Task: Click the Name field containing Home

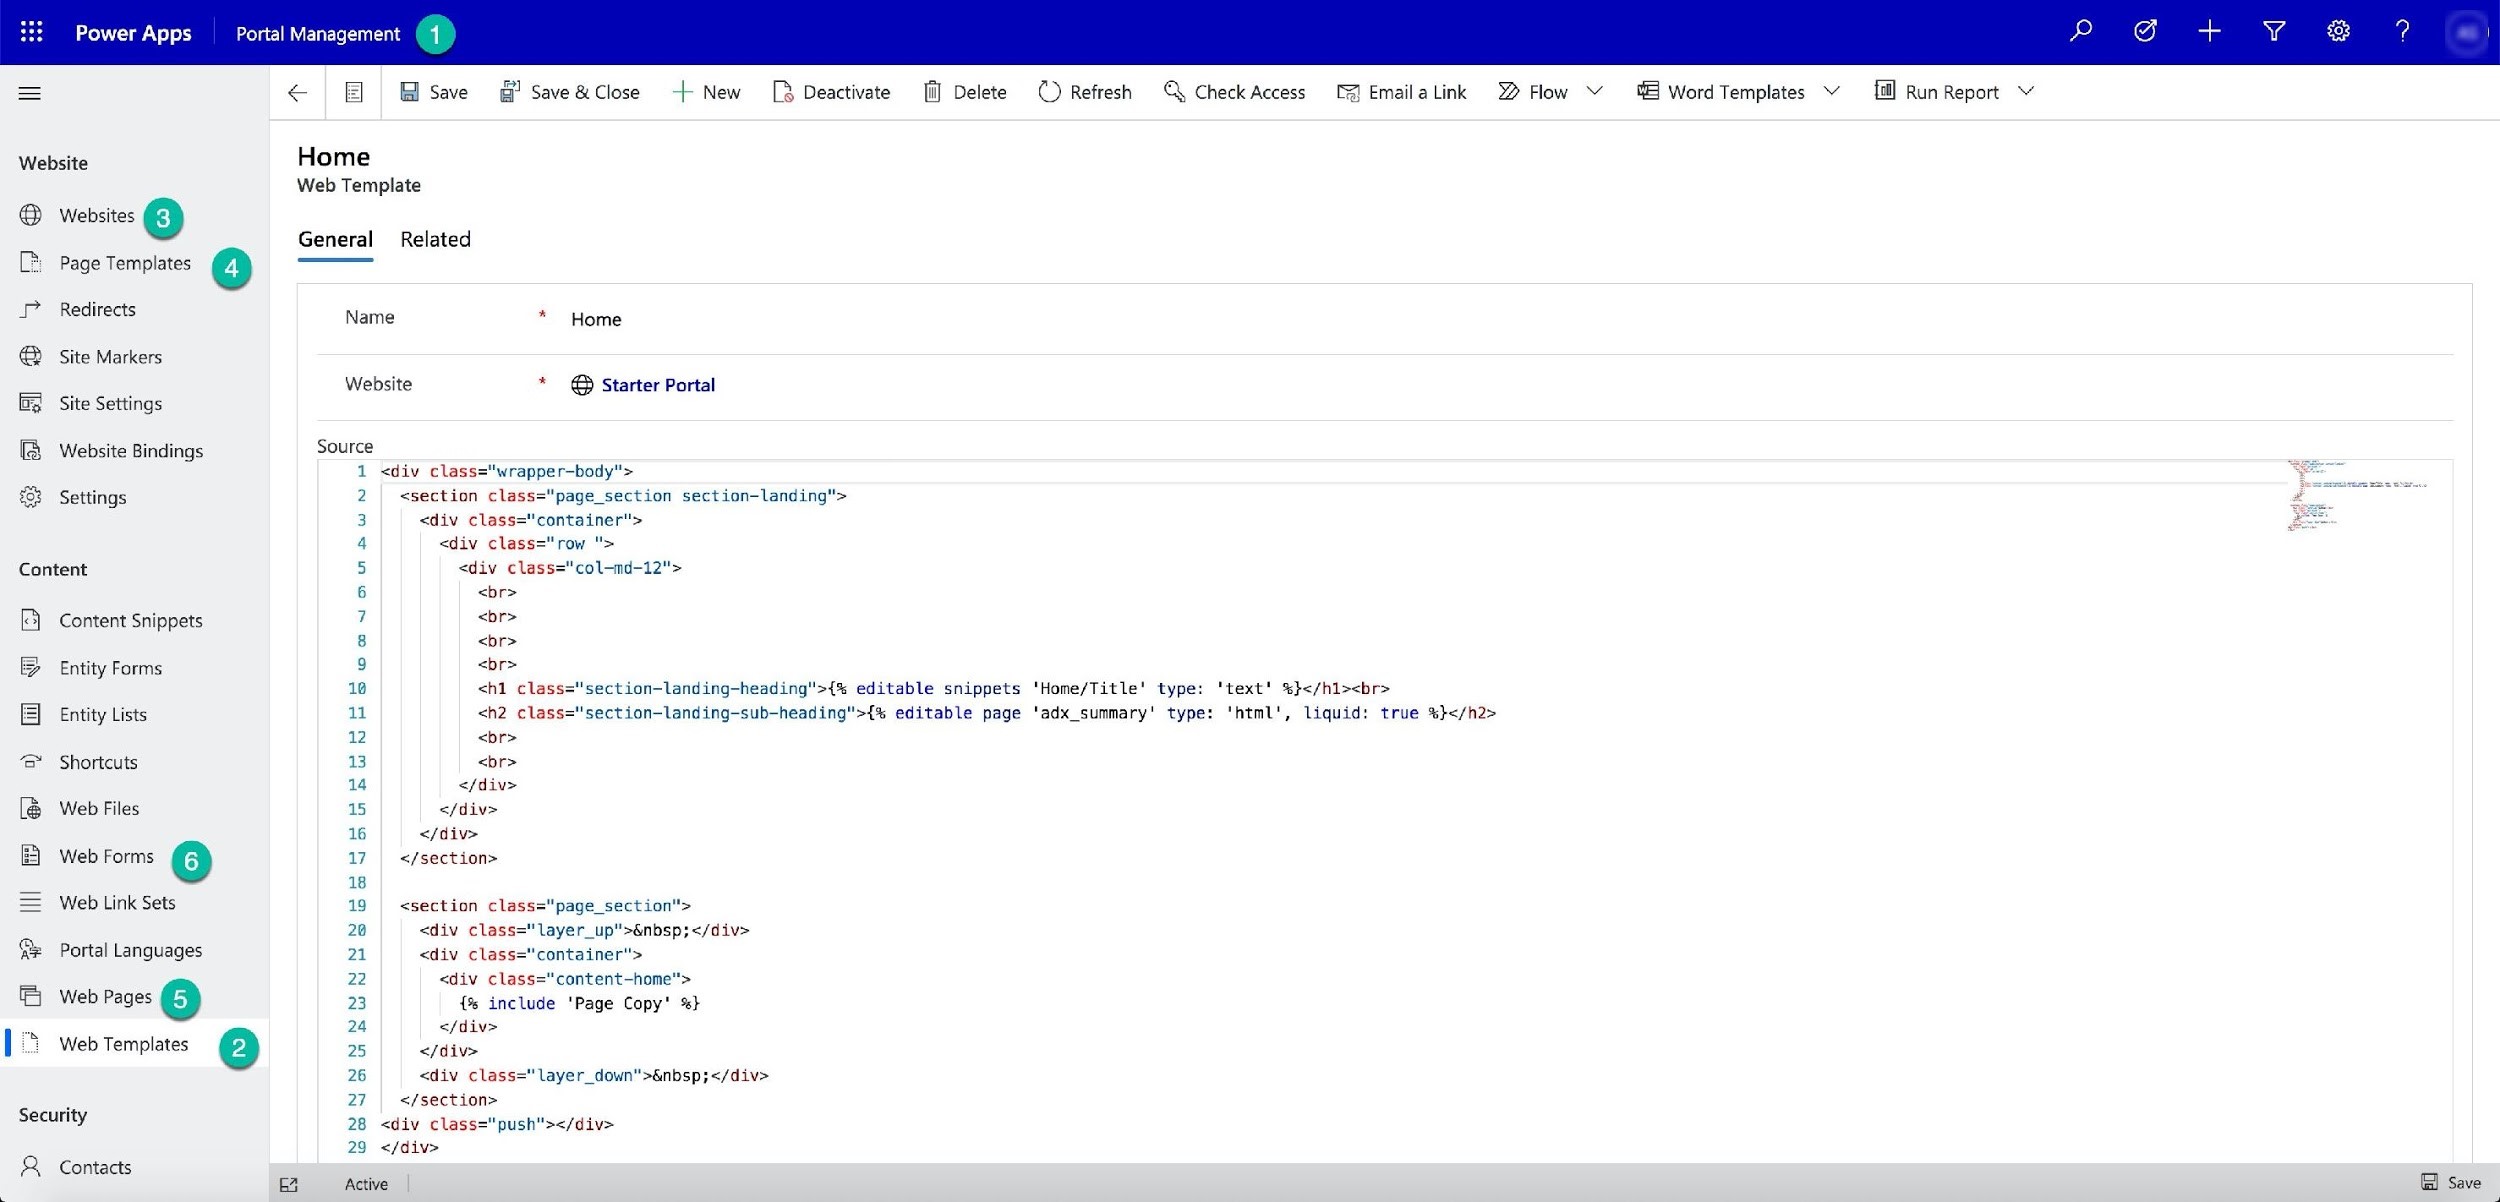Action: 596,319
